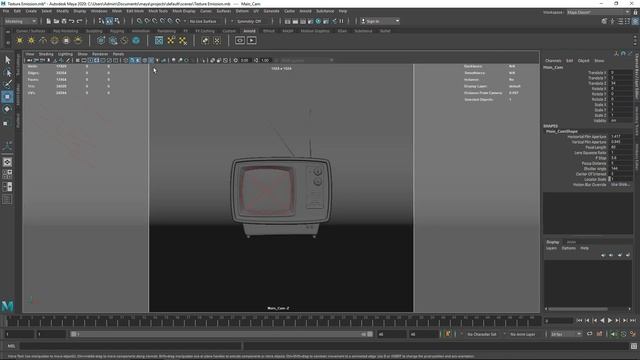Click the Arnold Render play shelf icon
This screenshot has height=360, width=640.
pos(251,40)
